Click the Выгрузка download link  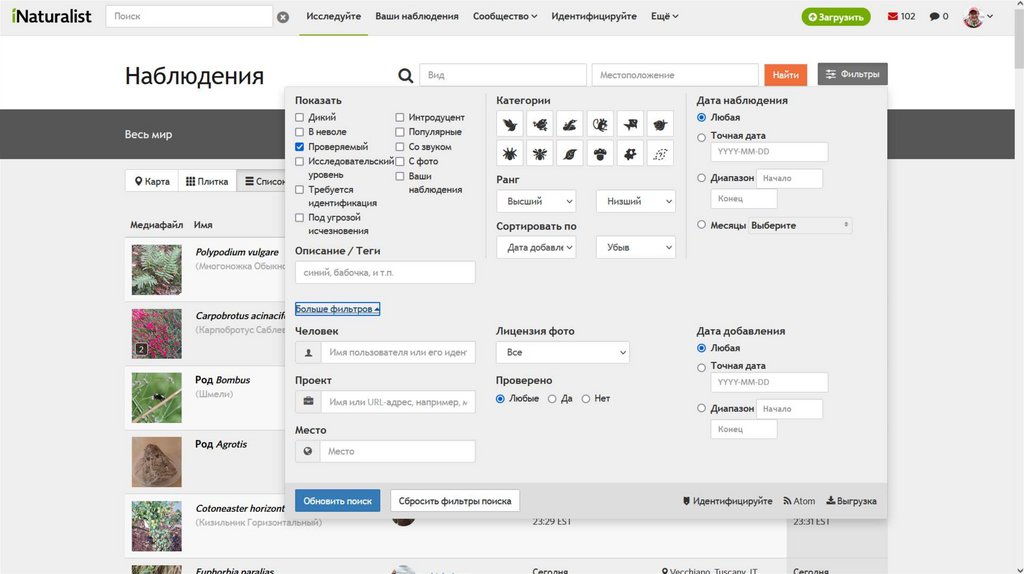852,501
